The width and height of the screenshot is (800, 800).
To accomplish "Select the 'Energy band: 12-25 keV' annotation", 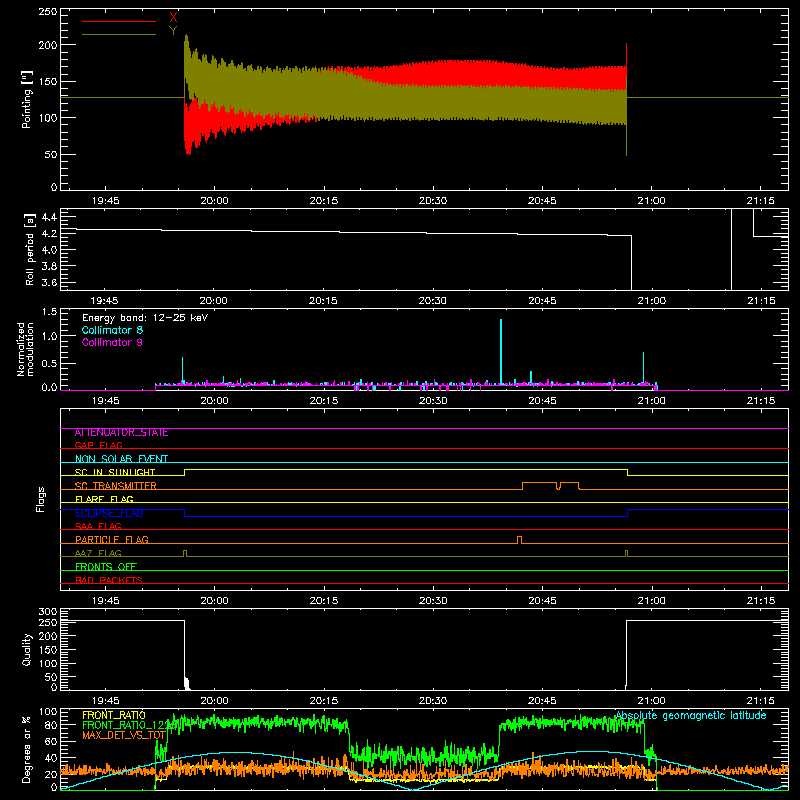I will pos(145,318).
